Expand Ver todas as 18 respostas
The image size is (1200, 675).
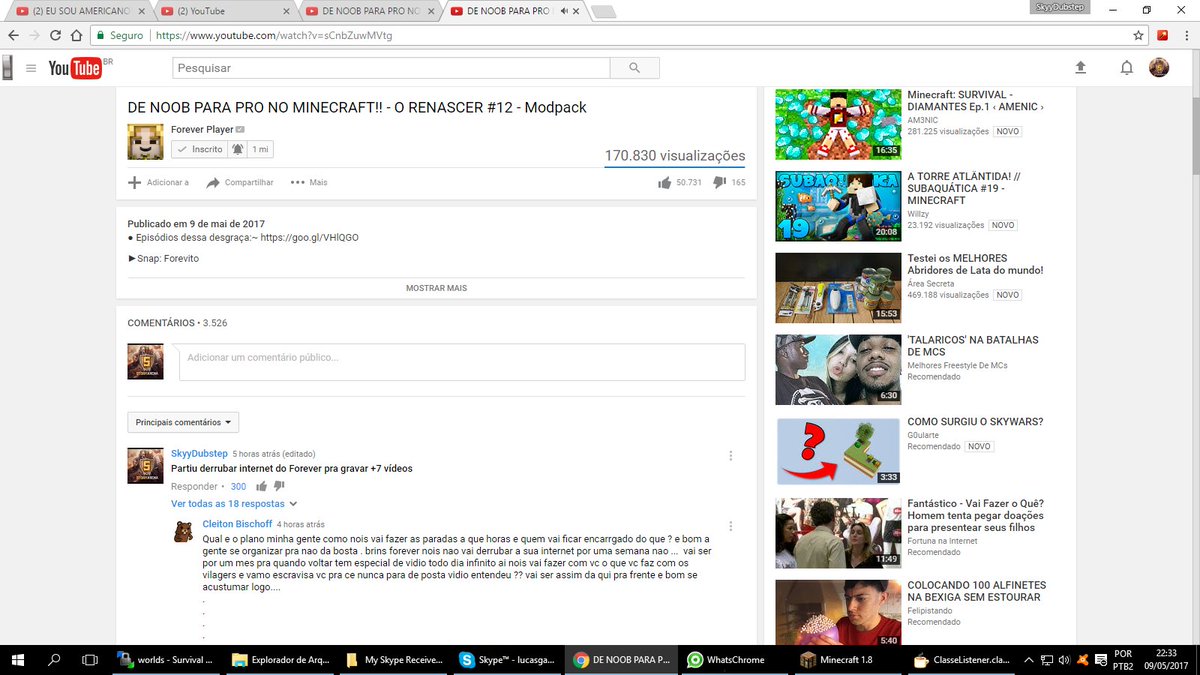(234, 504)
